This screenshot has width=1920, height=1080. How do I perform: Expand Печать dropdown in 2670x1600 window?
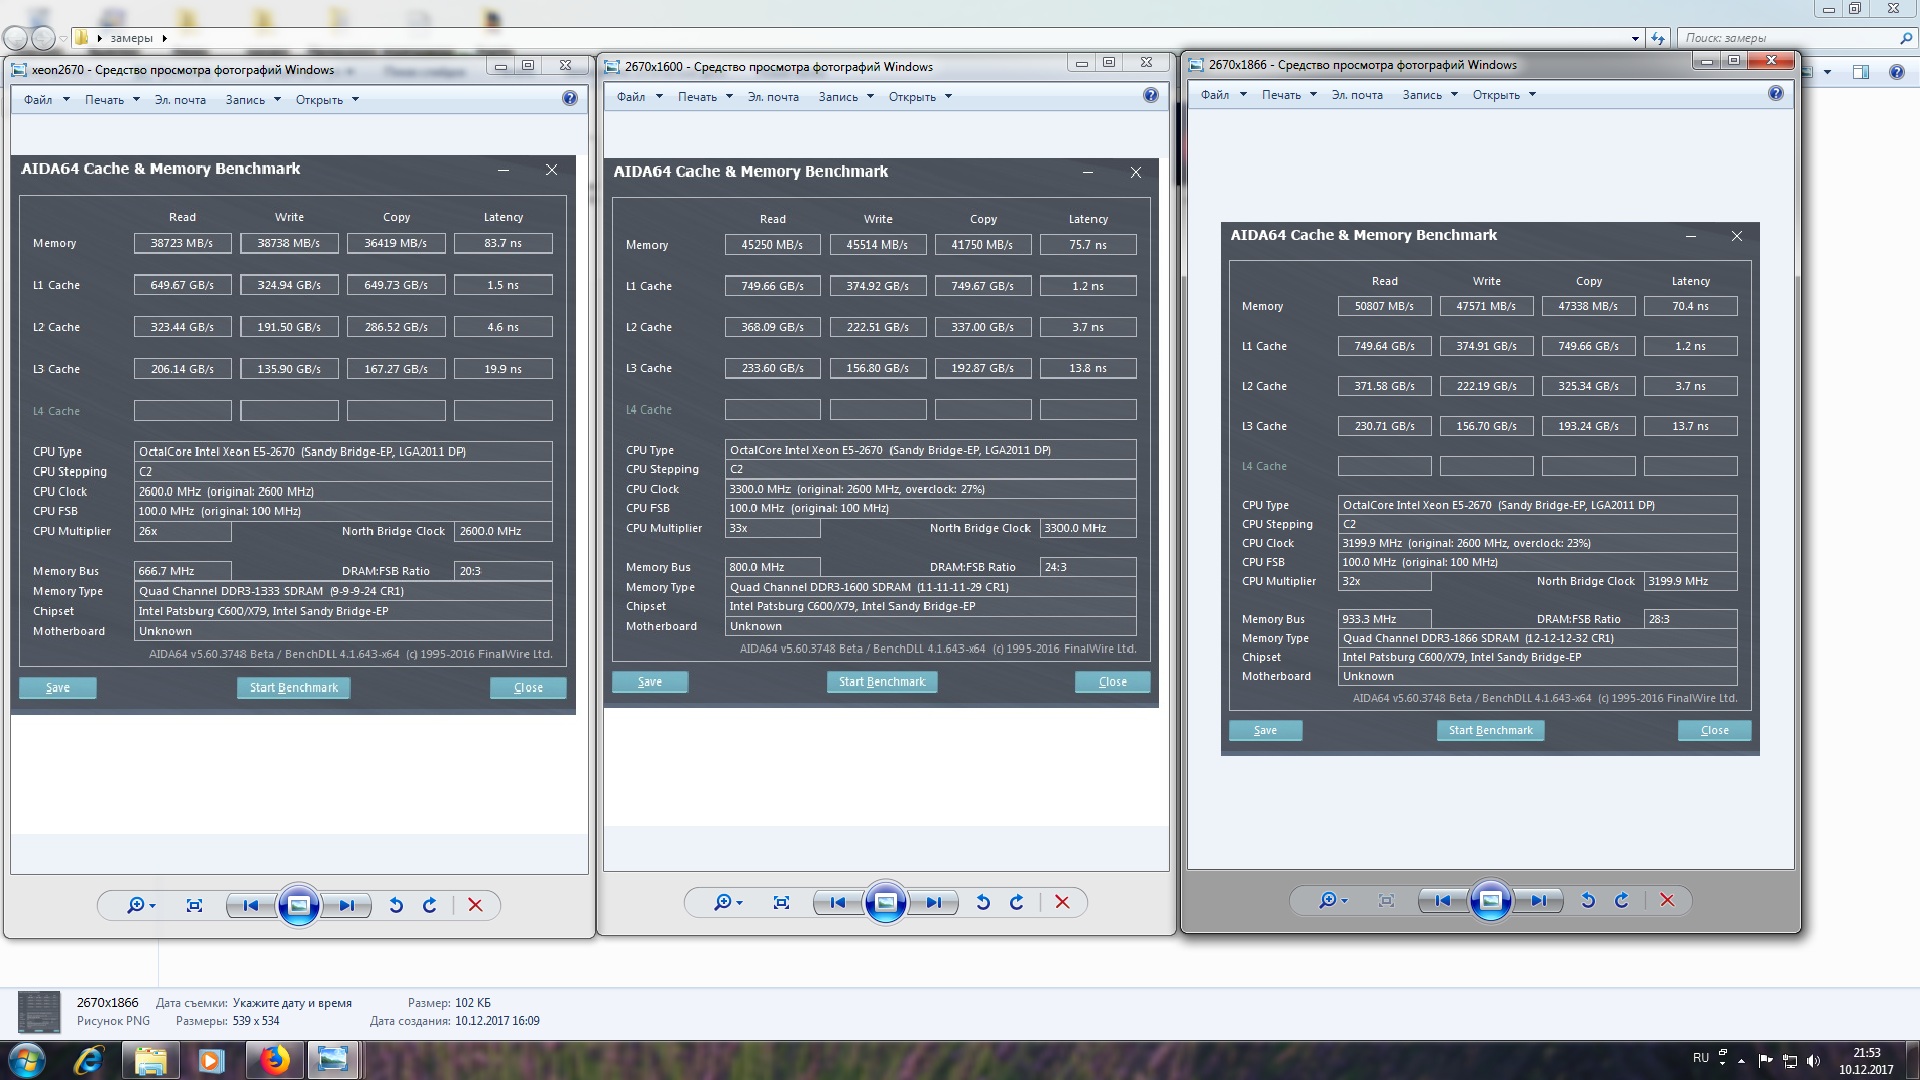705,97
